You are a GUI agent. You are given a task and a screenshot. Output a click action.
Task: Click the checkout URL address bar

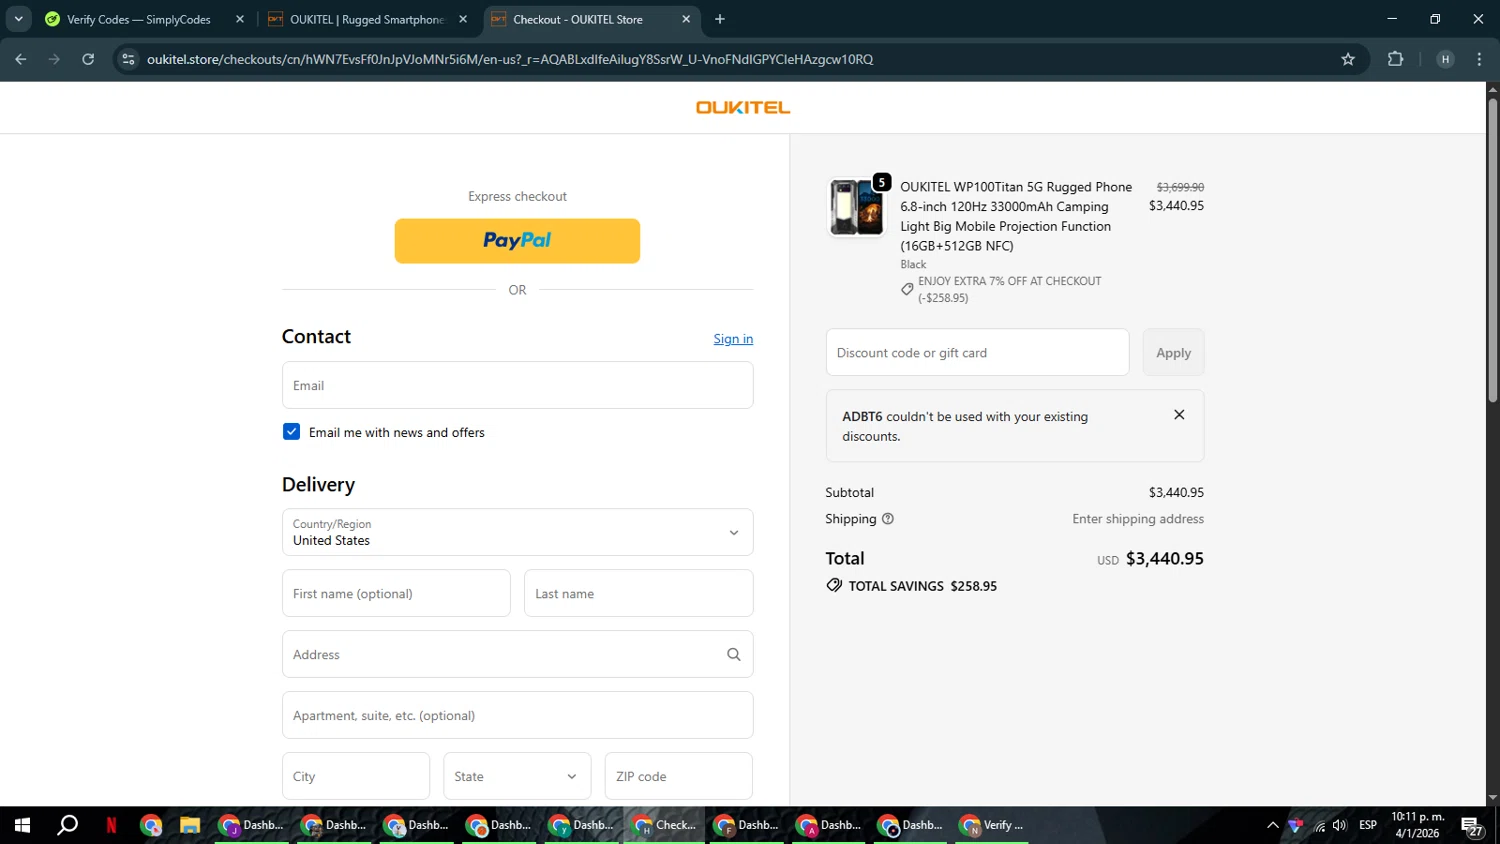pyautogui.click(x=510, y=59)
